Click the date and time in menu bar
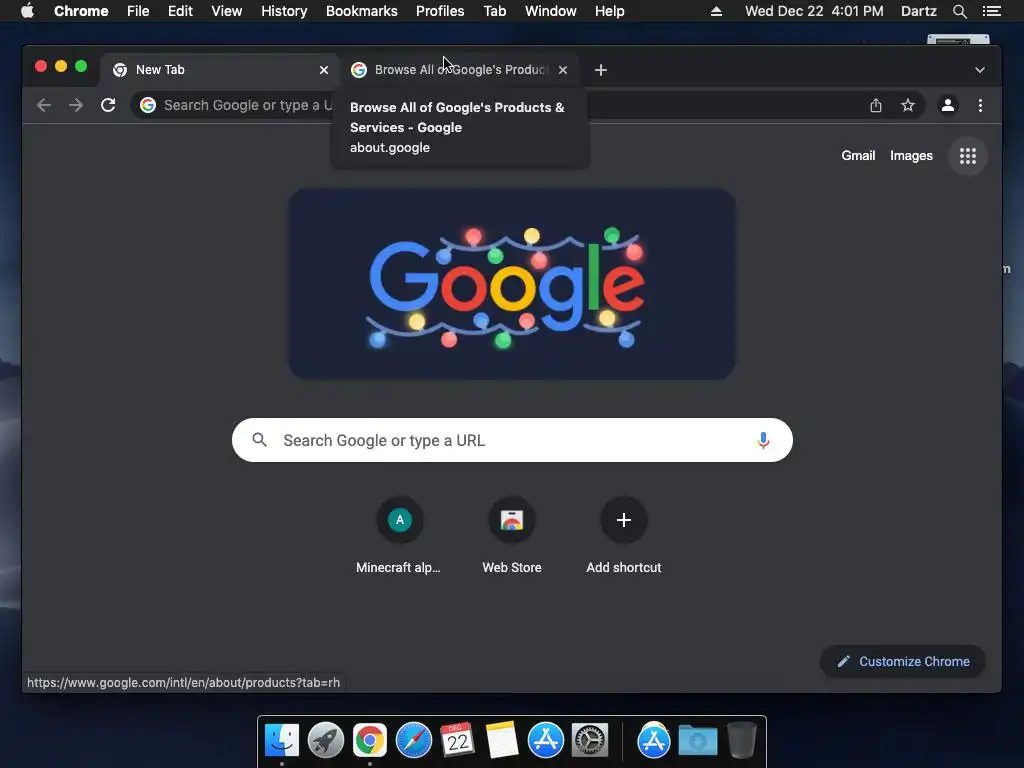Viewport: 1024px width, 768px height. pyautogui.click(x=814, y=11)
